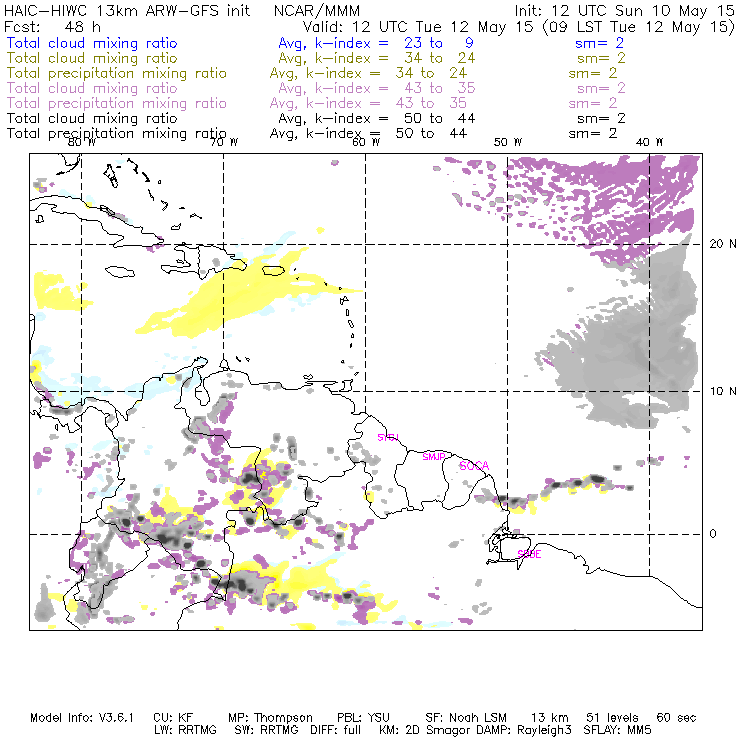
Task: Select the 'Valid: 12 UTC Tue 12 May 15' text
Action: point(418,26)
